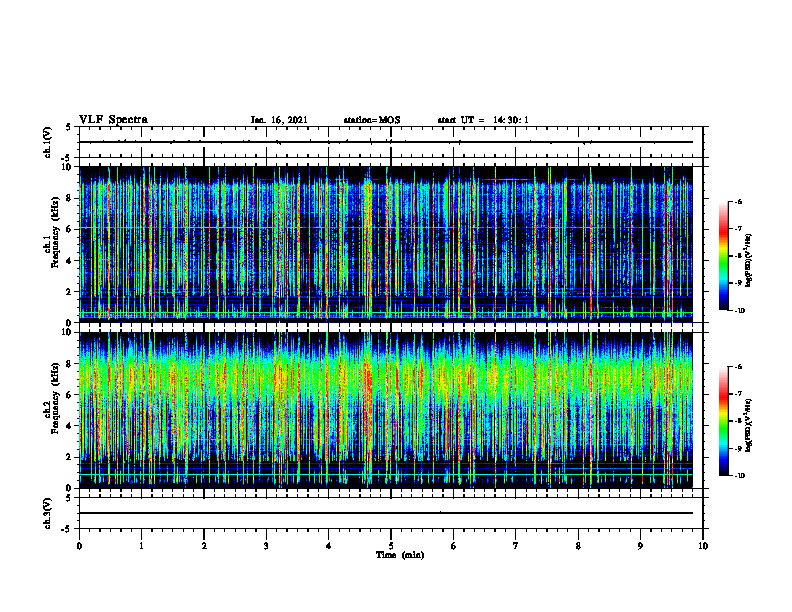Click the log(PSD) unit label beside ch.2 colorbar
This screenshot has height=612, width=792.
pyautogui.click(x=749, y=424)
